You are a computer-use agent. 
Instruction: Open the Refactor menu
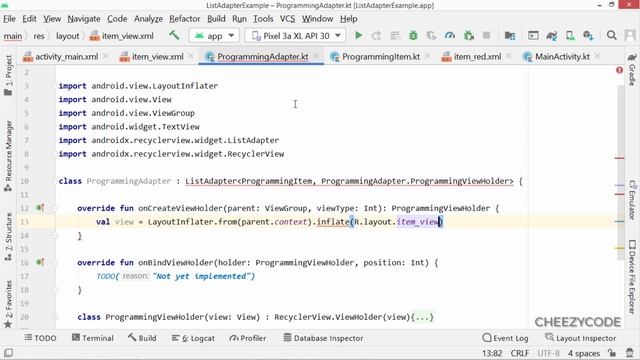(184, 19)
